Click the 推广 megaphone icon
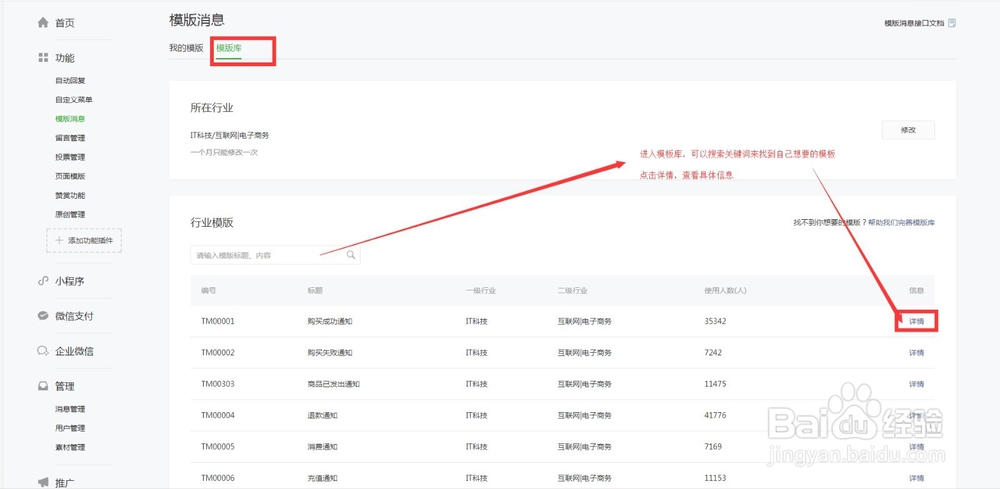1000x489 pixels. coord(43,482)
